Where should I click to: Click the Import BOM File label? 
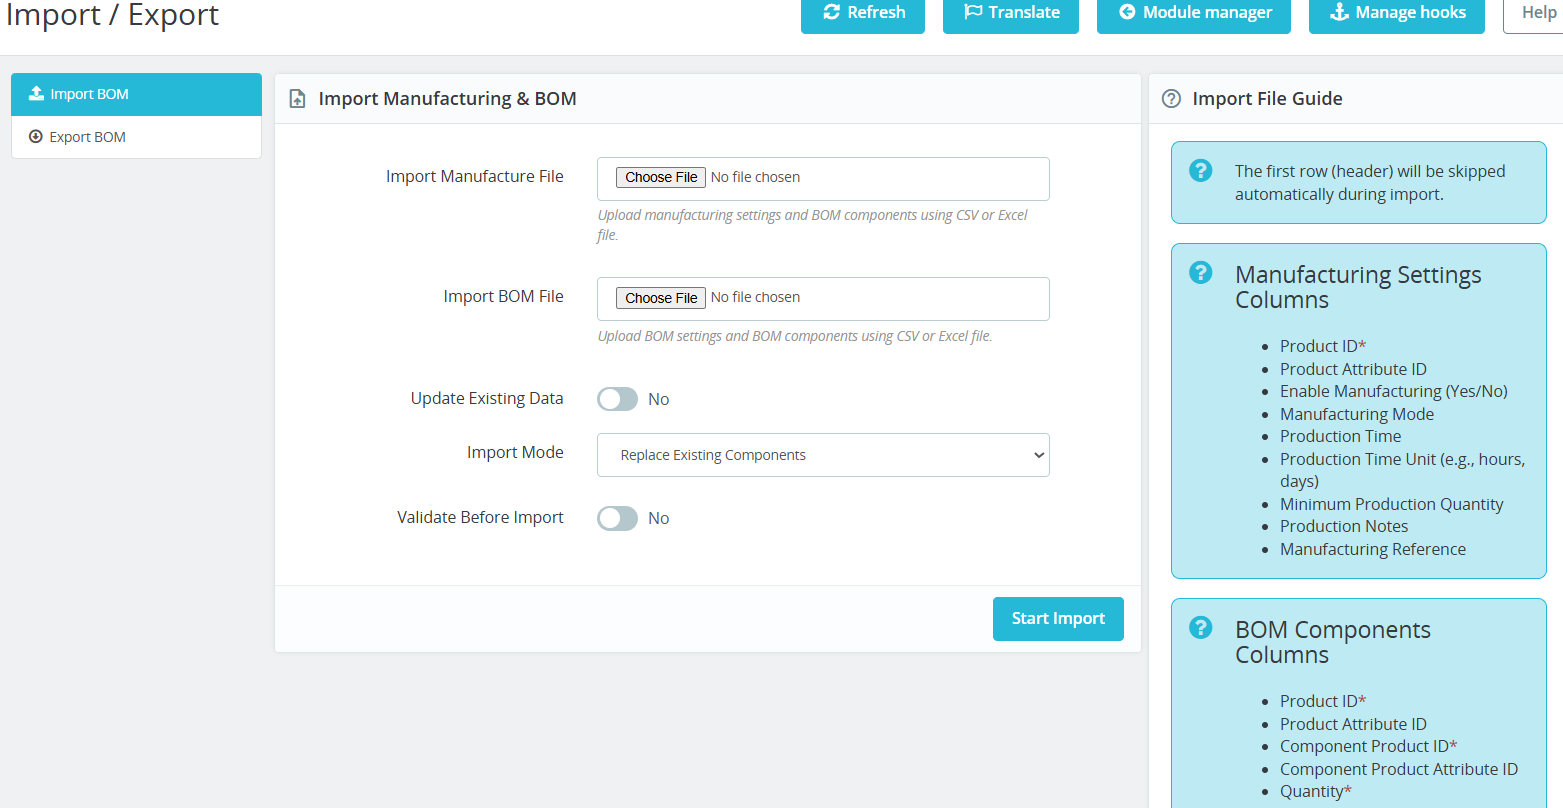tap(504, 296)
